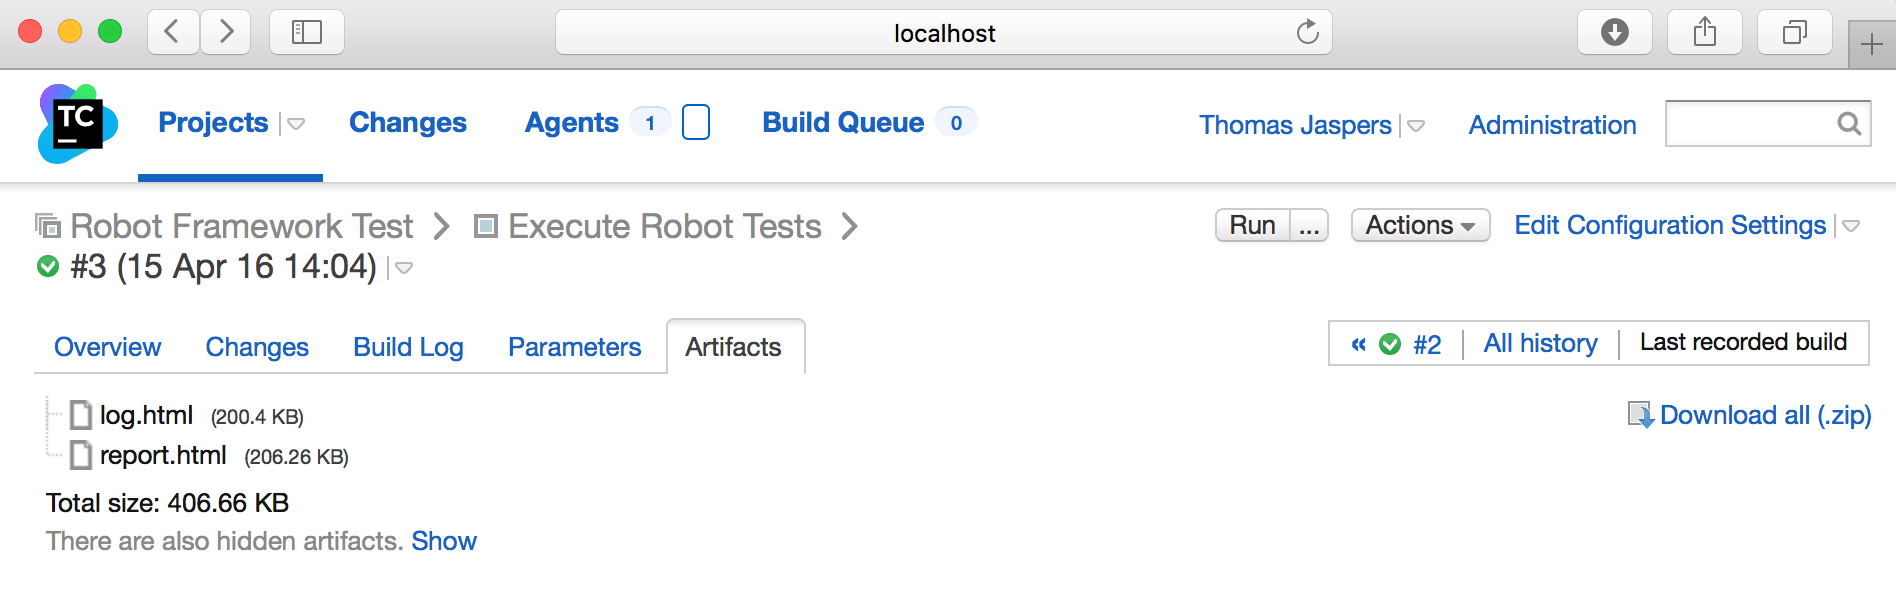Click the page reload icon

[x=1307, y=32]
